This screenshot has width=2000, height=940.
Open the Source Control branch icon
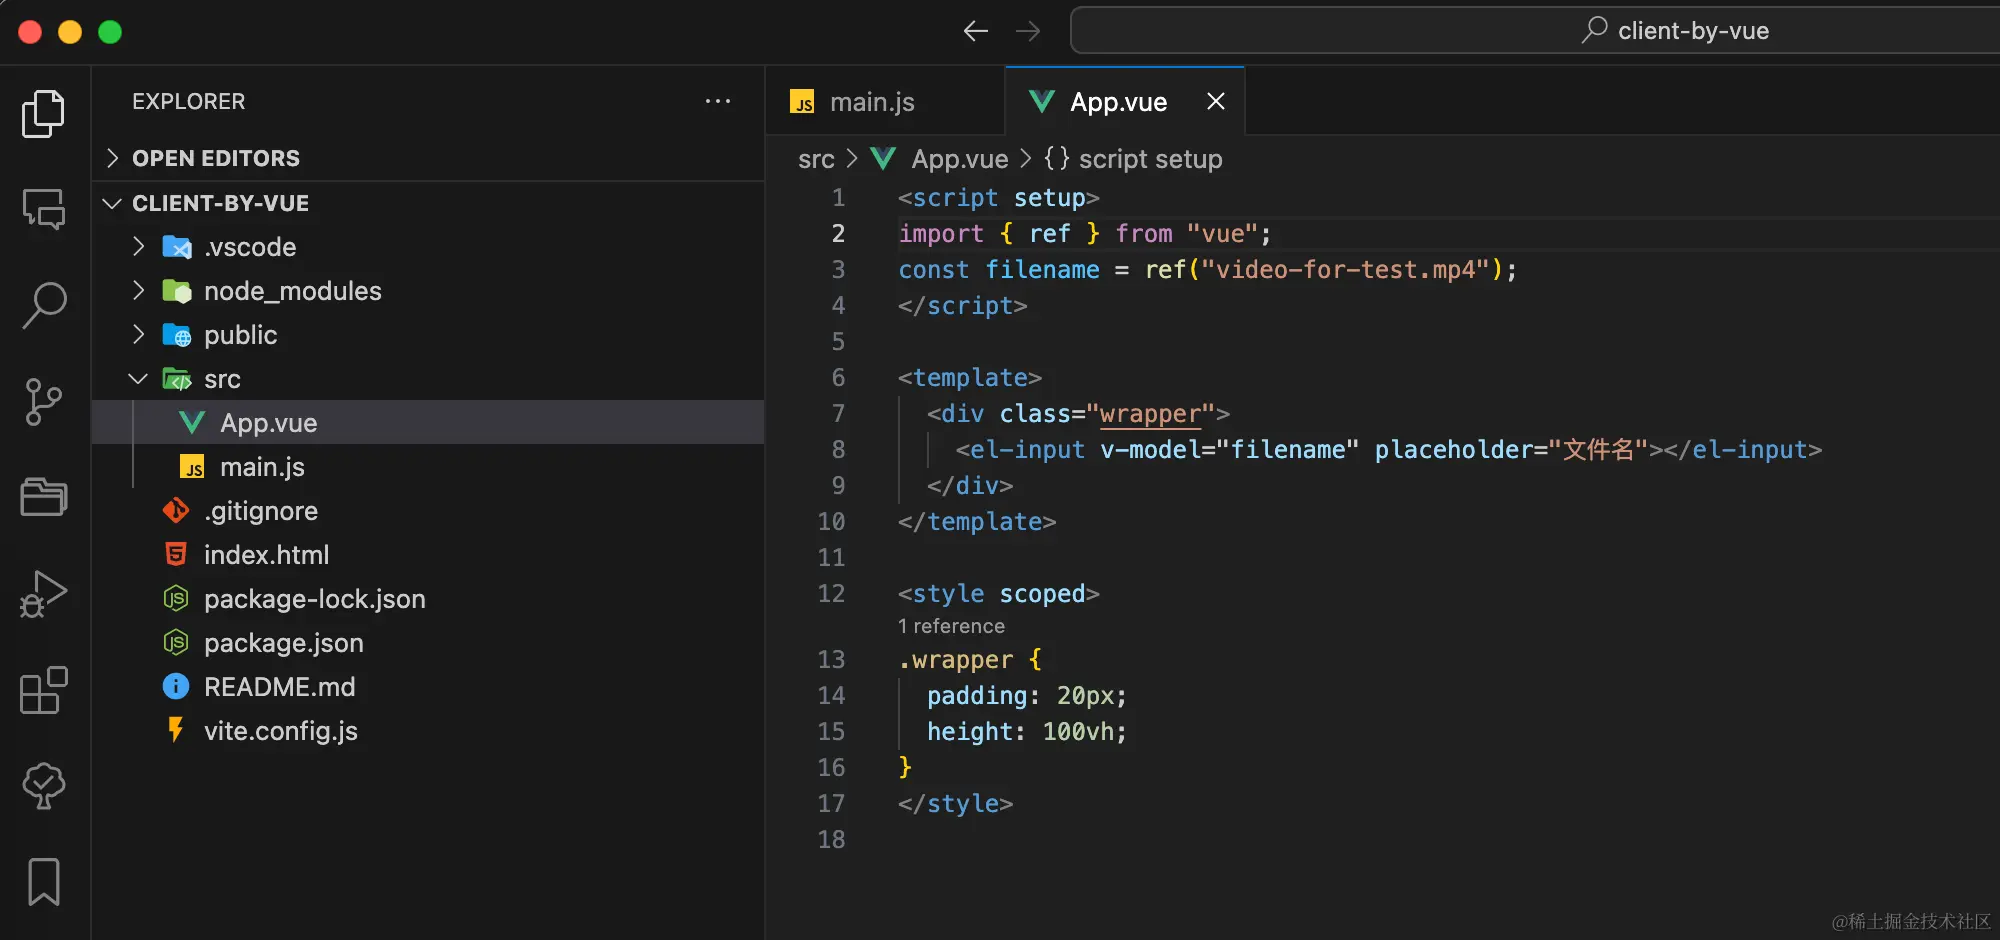tap(43, 401)
